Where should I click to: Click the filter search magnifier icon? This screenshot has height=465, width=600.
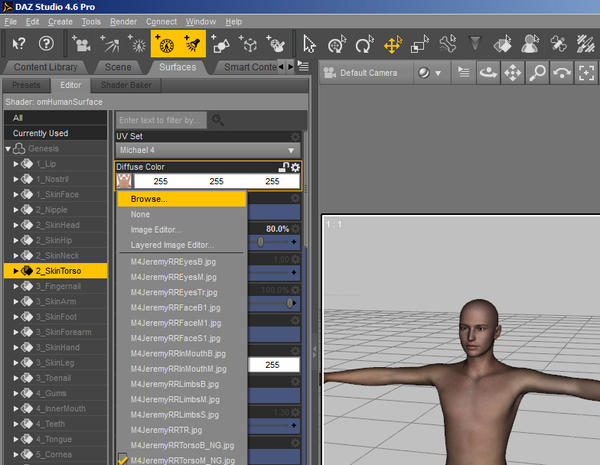click(x=217, y=120)
